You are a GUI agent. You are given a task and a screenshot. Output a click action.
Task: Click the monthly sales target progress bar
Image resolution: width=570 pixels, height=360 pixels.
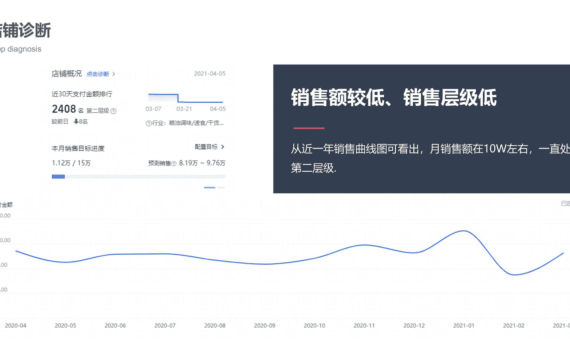(139, 177)
